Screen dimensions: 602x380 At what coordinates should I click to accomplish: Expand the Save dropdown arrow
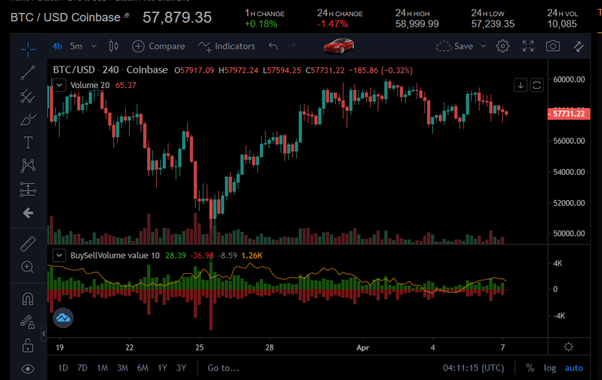pyautogui.click(x=483, y=46)
